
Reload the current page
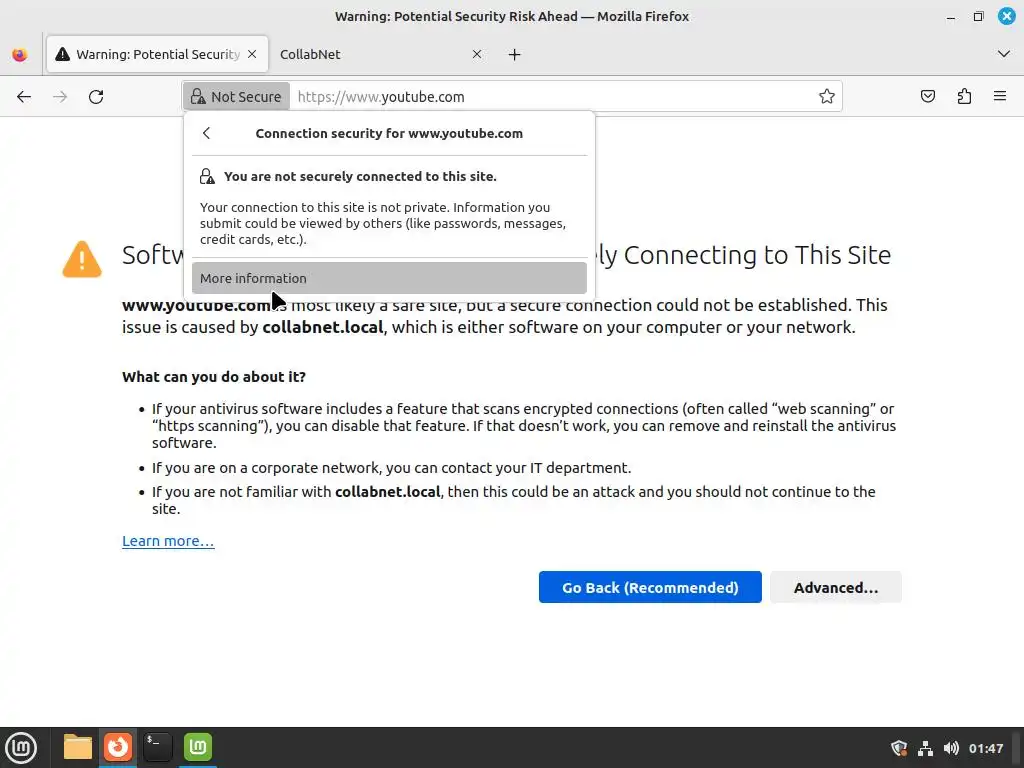[96, 97]
